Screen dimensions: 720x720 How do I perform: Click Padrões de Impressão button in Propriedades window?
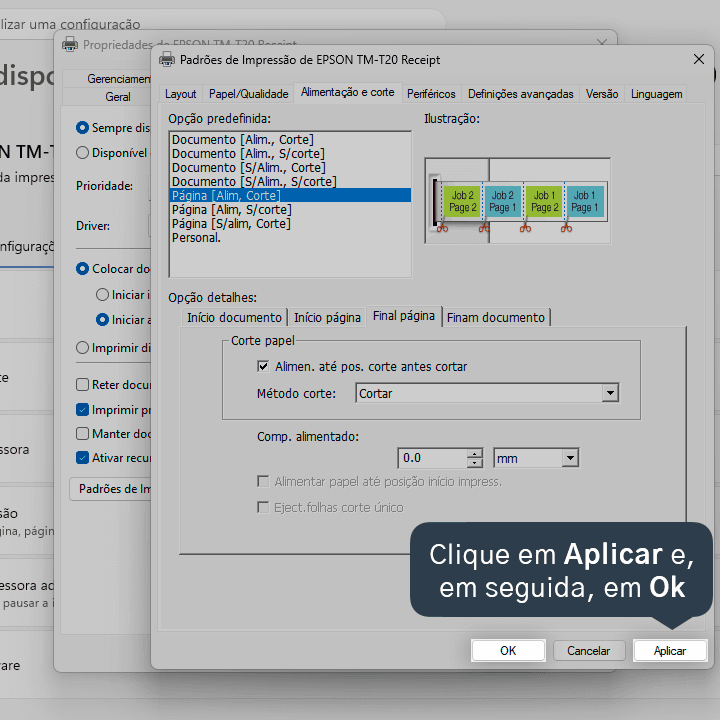tap(110, 489)
